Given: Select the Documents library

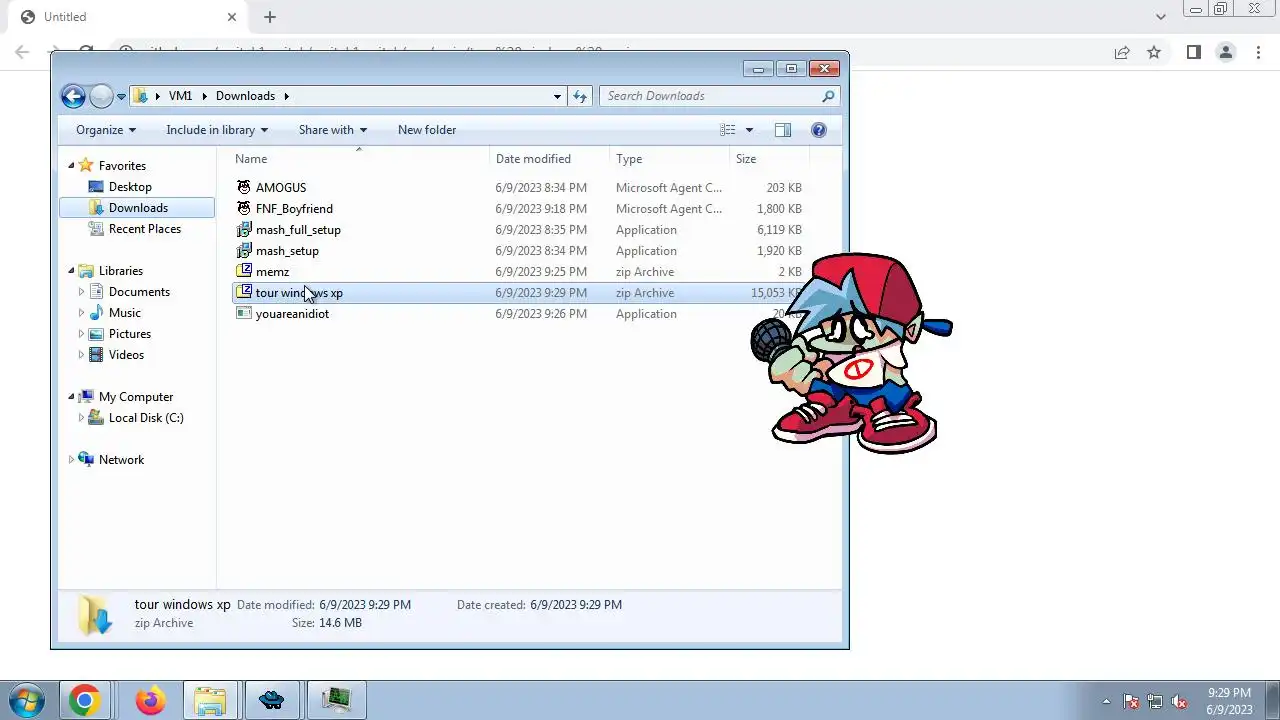Looking at the screenshot, I should 139,292.
